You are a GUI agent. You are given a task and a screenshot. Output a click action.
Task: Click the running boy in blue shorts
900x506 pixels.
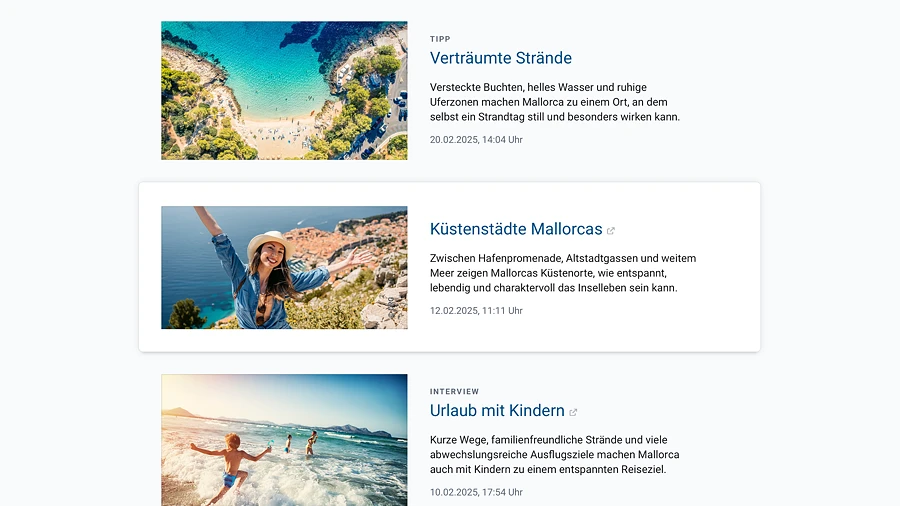(x=231, y=466)
